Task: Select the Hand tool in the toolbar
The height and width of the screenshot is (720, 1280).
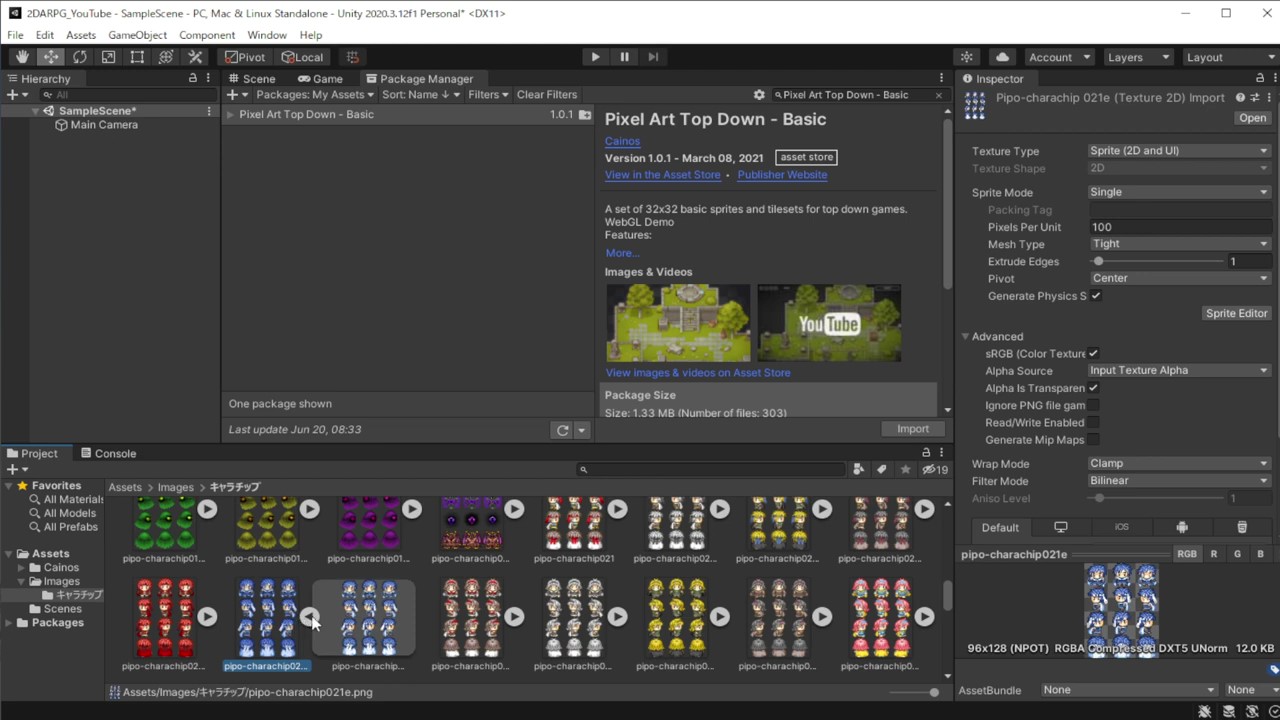Action: (22, 57)
